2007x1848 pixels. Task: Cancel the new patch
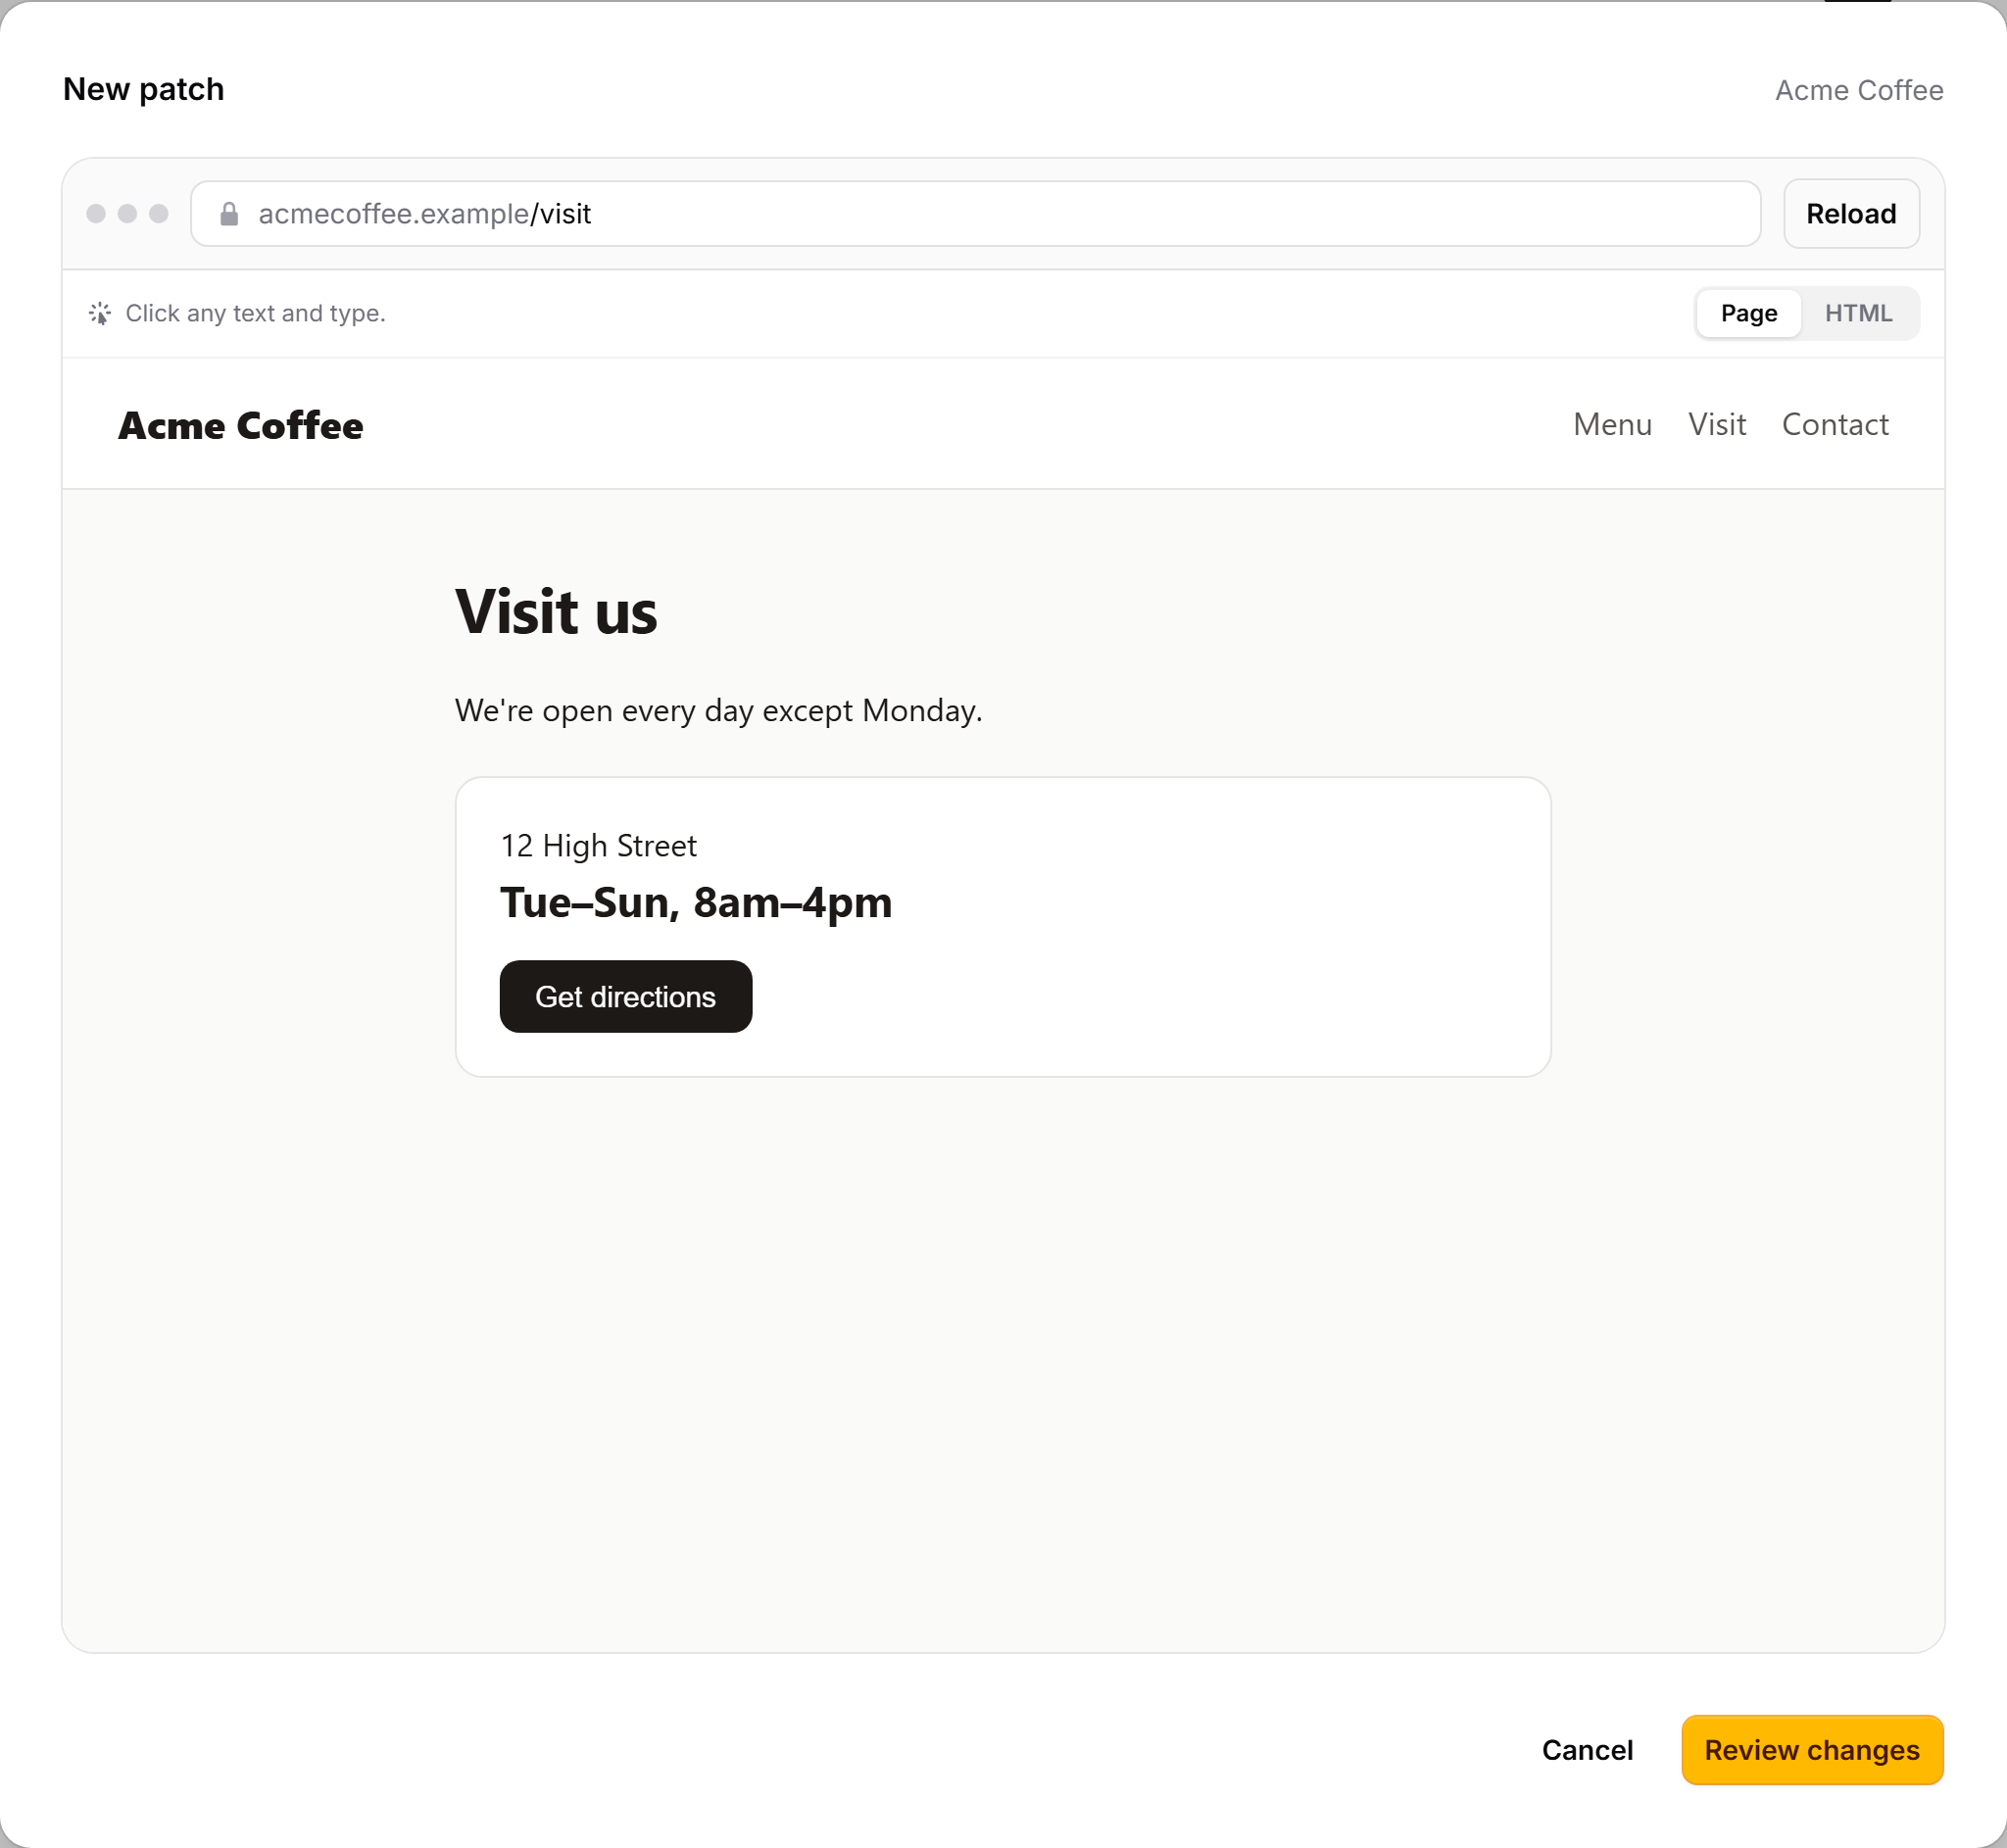coord(1587,1750)
